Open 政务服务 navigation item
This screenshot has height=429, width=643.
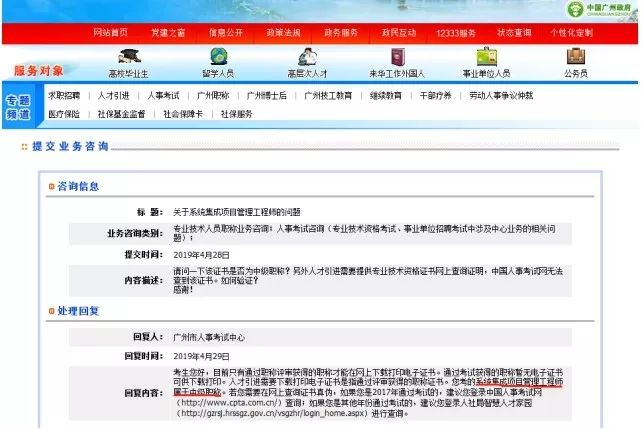(x=341, y=32)
